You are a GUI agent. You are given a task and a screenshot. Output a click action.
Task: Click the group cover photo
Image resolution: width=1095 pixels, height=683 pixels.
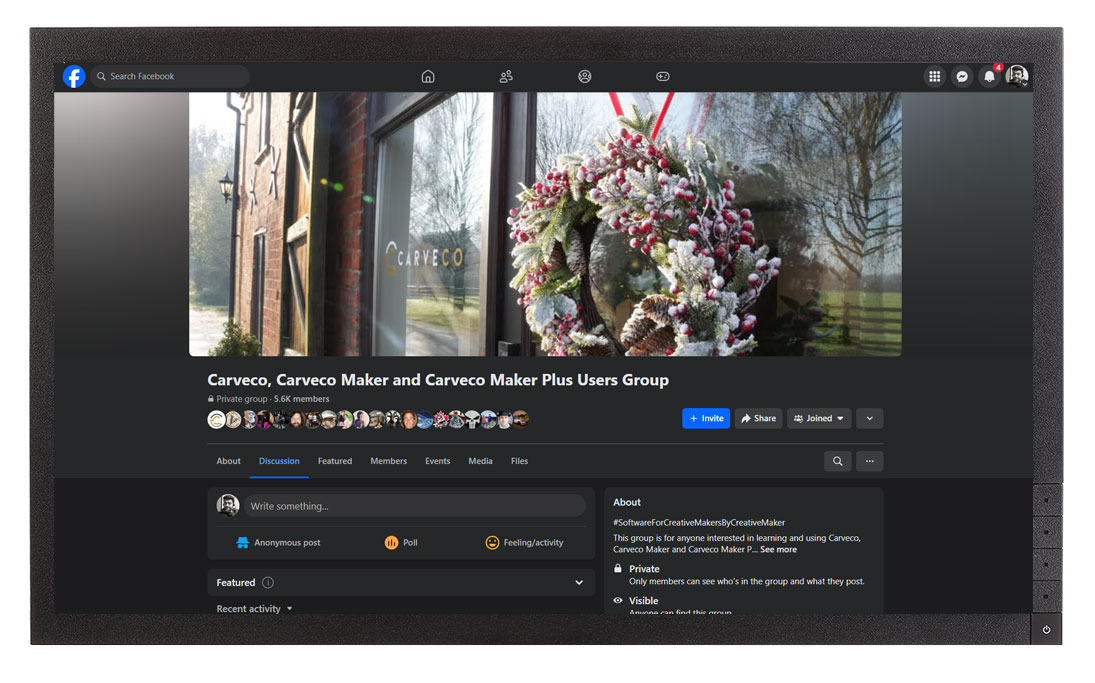545,224
